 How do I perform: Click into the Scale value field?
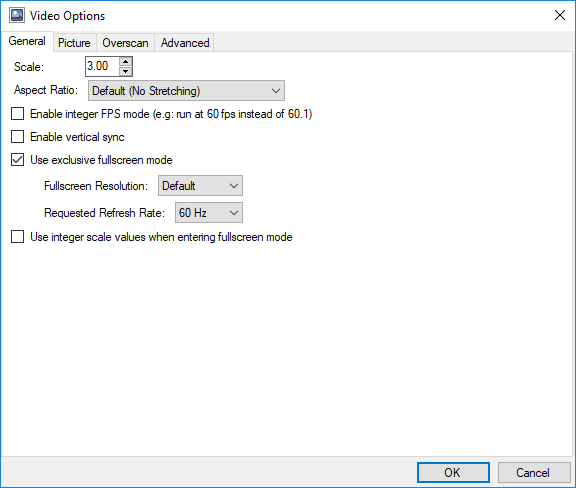[102, 67]
